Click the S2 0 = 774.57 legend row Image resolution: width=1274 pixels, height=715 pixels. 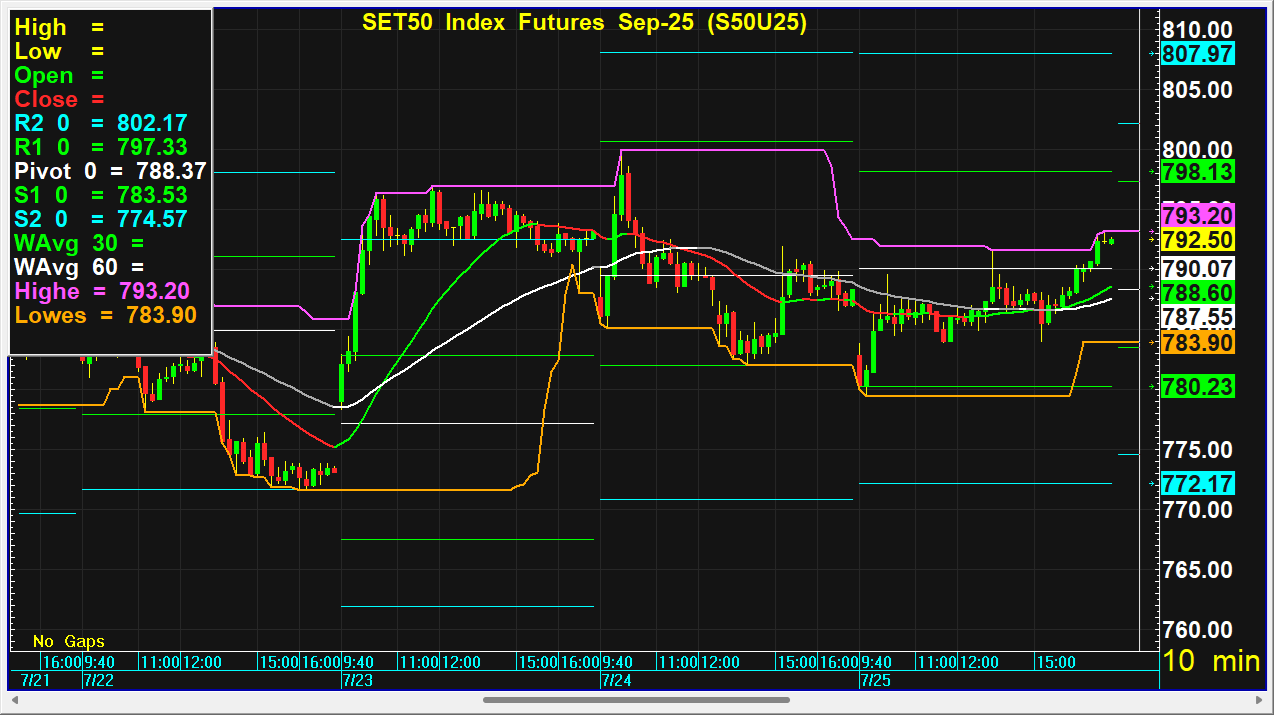[101, 219]
